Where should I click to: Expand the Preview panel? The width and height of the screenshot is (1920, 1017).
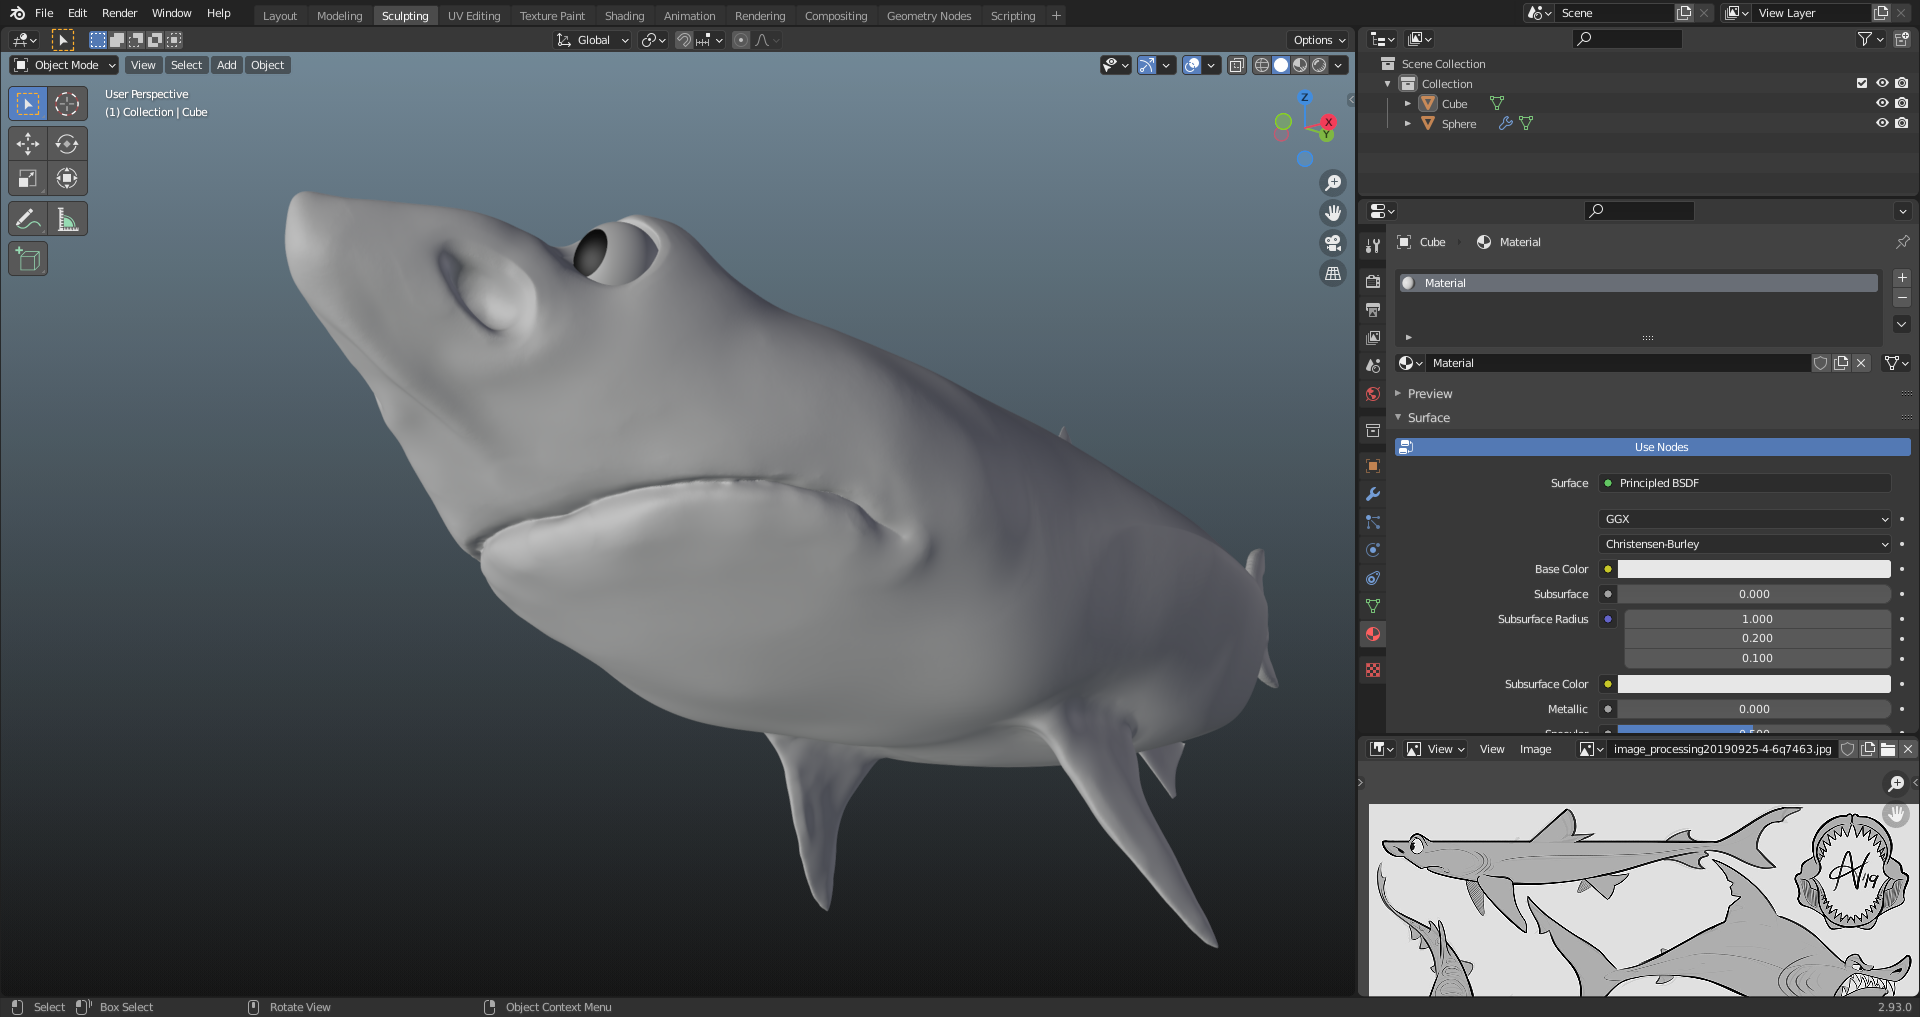click(x=1430, y=394)
